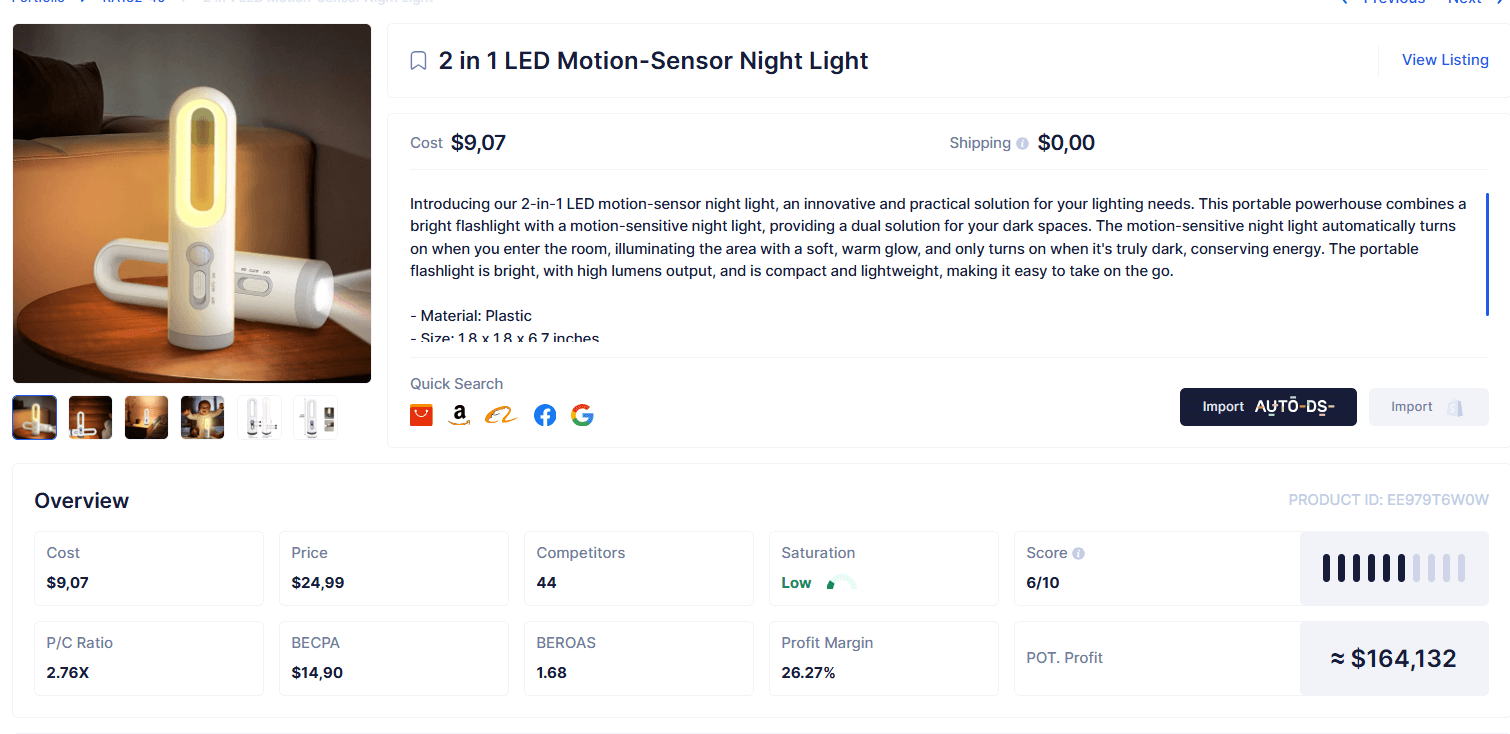1510x734 pixels.
Task: Open the View Listing link
Action: (x=1445, y=60)
